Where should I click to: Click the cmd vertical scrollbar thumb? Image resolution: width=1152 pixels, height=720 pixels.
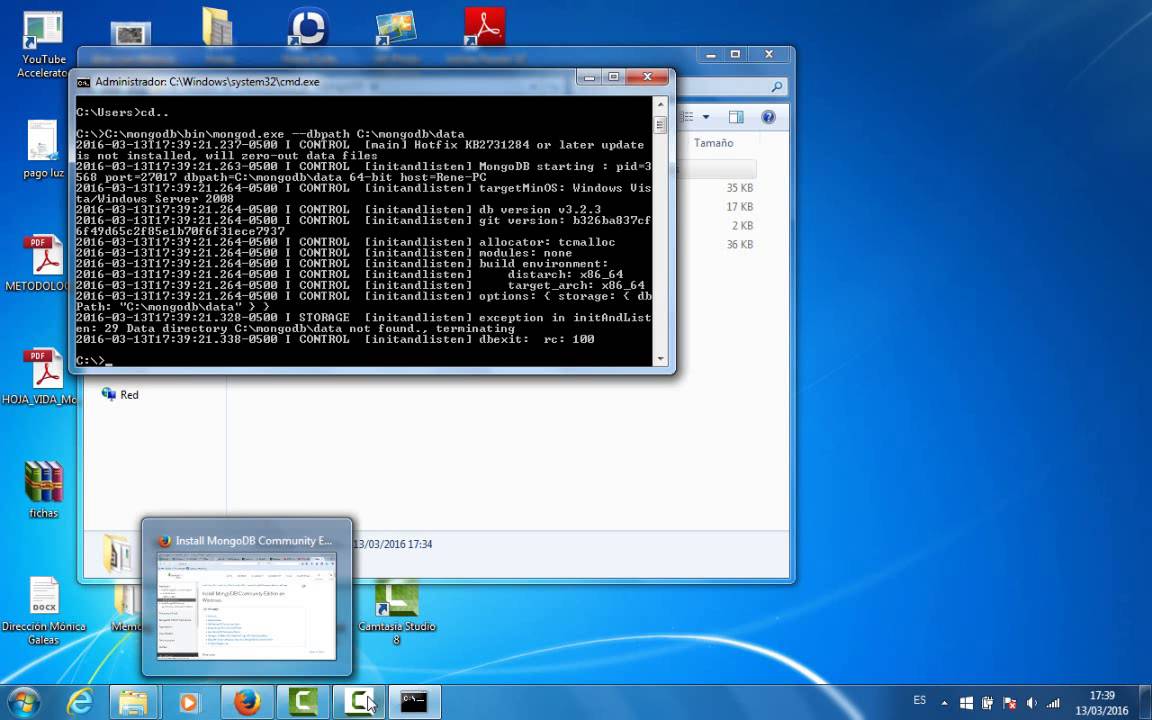(660, 125)
